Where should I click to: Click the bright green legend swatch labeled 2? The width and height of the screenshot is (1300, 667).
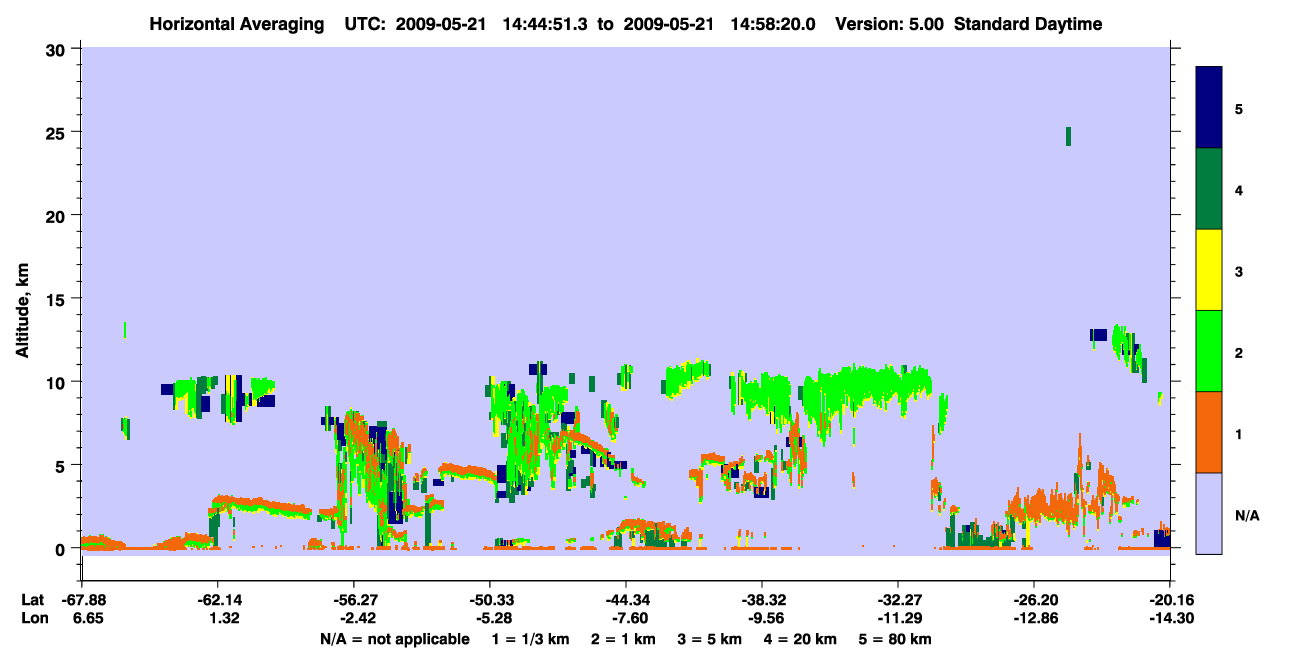click(1209, 351)
